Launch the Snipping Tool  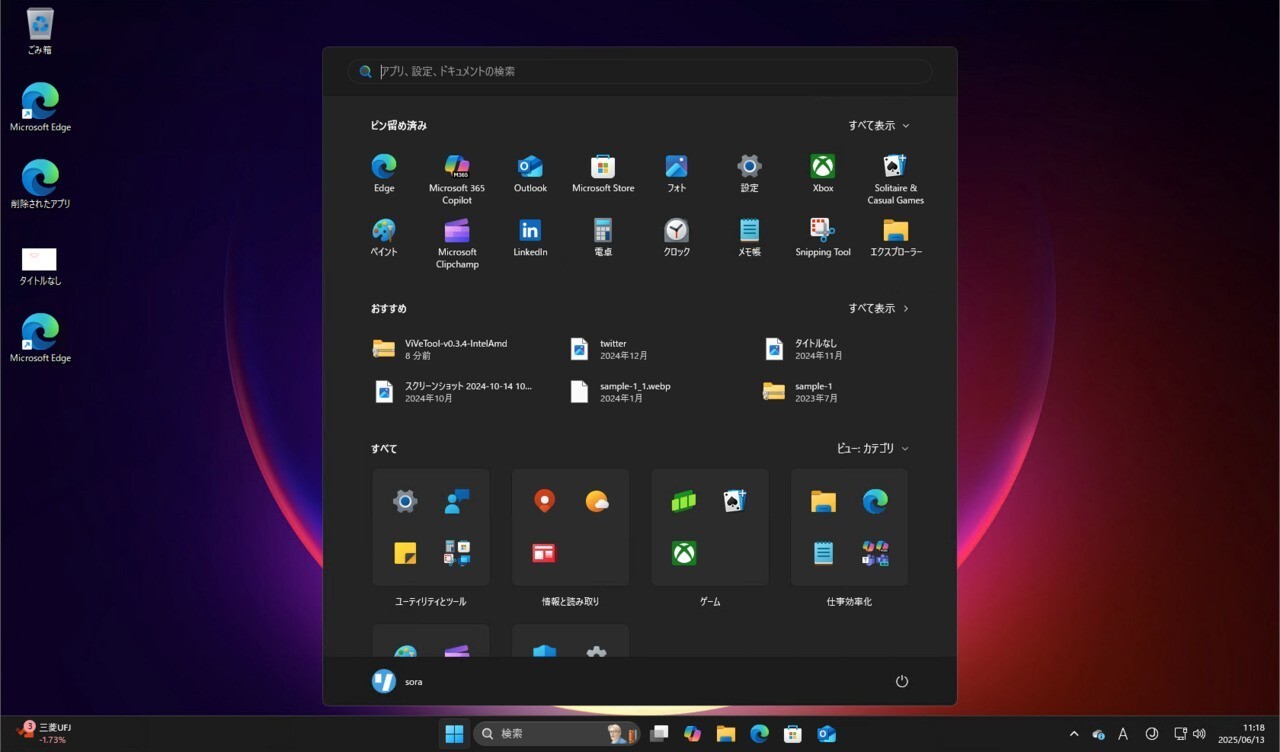[822, 231]
